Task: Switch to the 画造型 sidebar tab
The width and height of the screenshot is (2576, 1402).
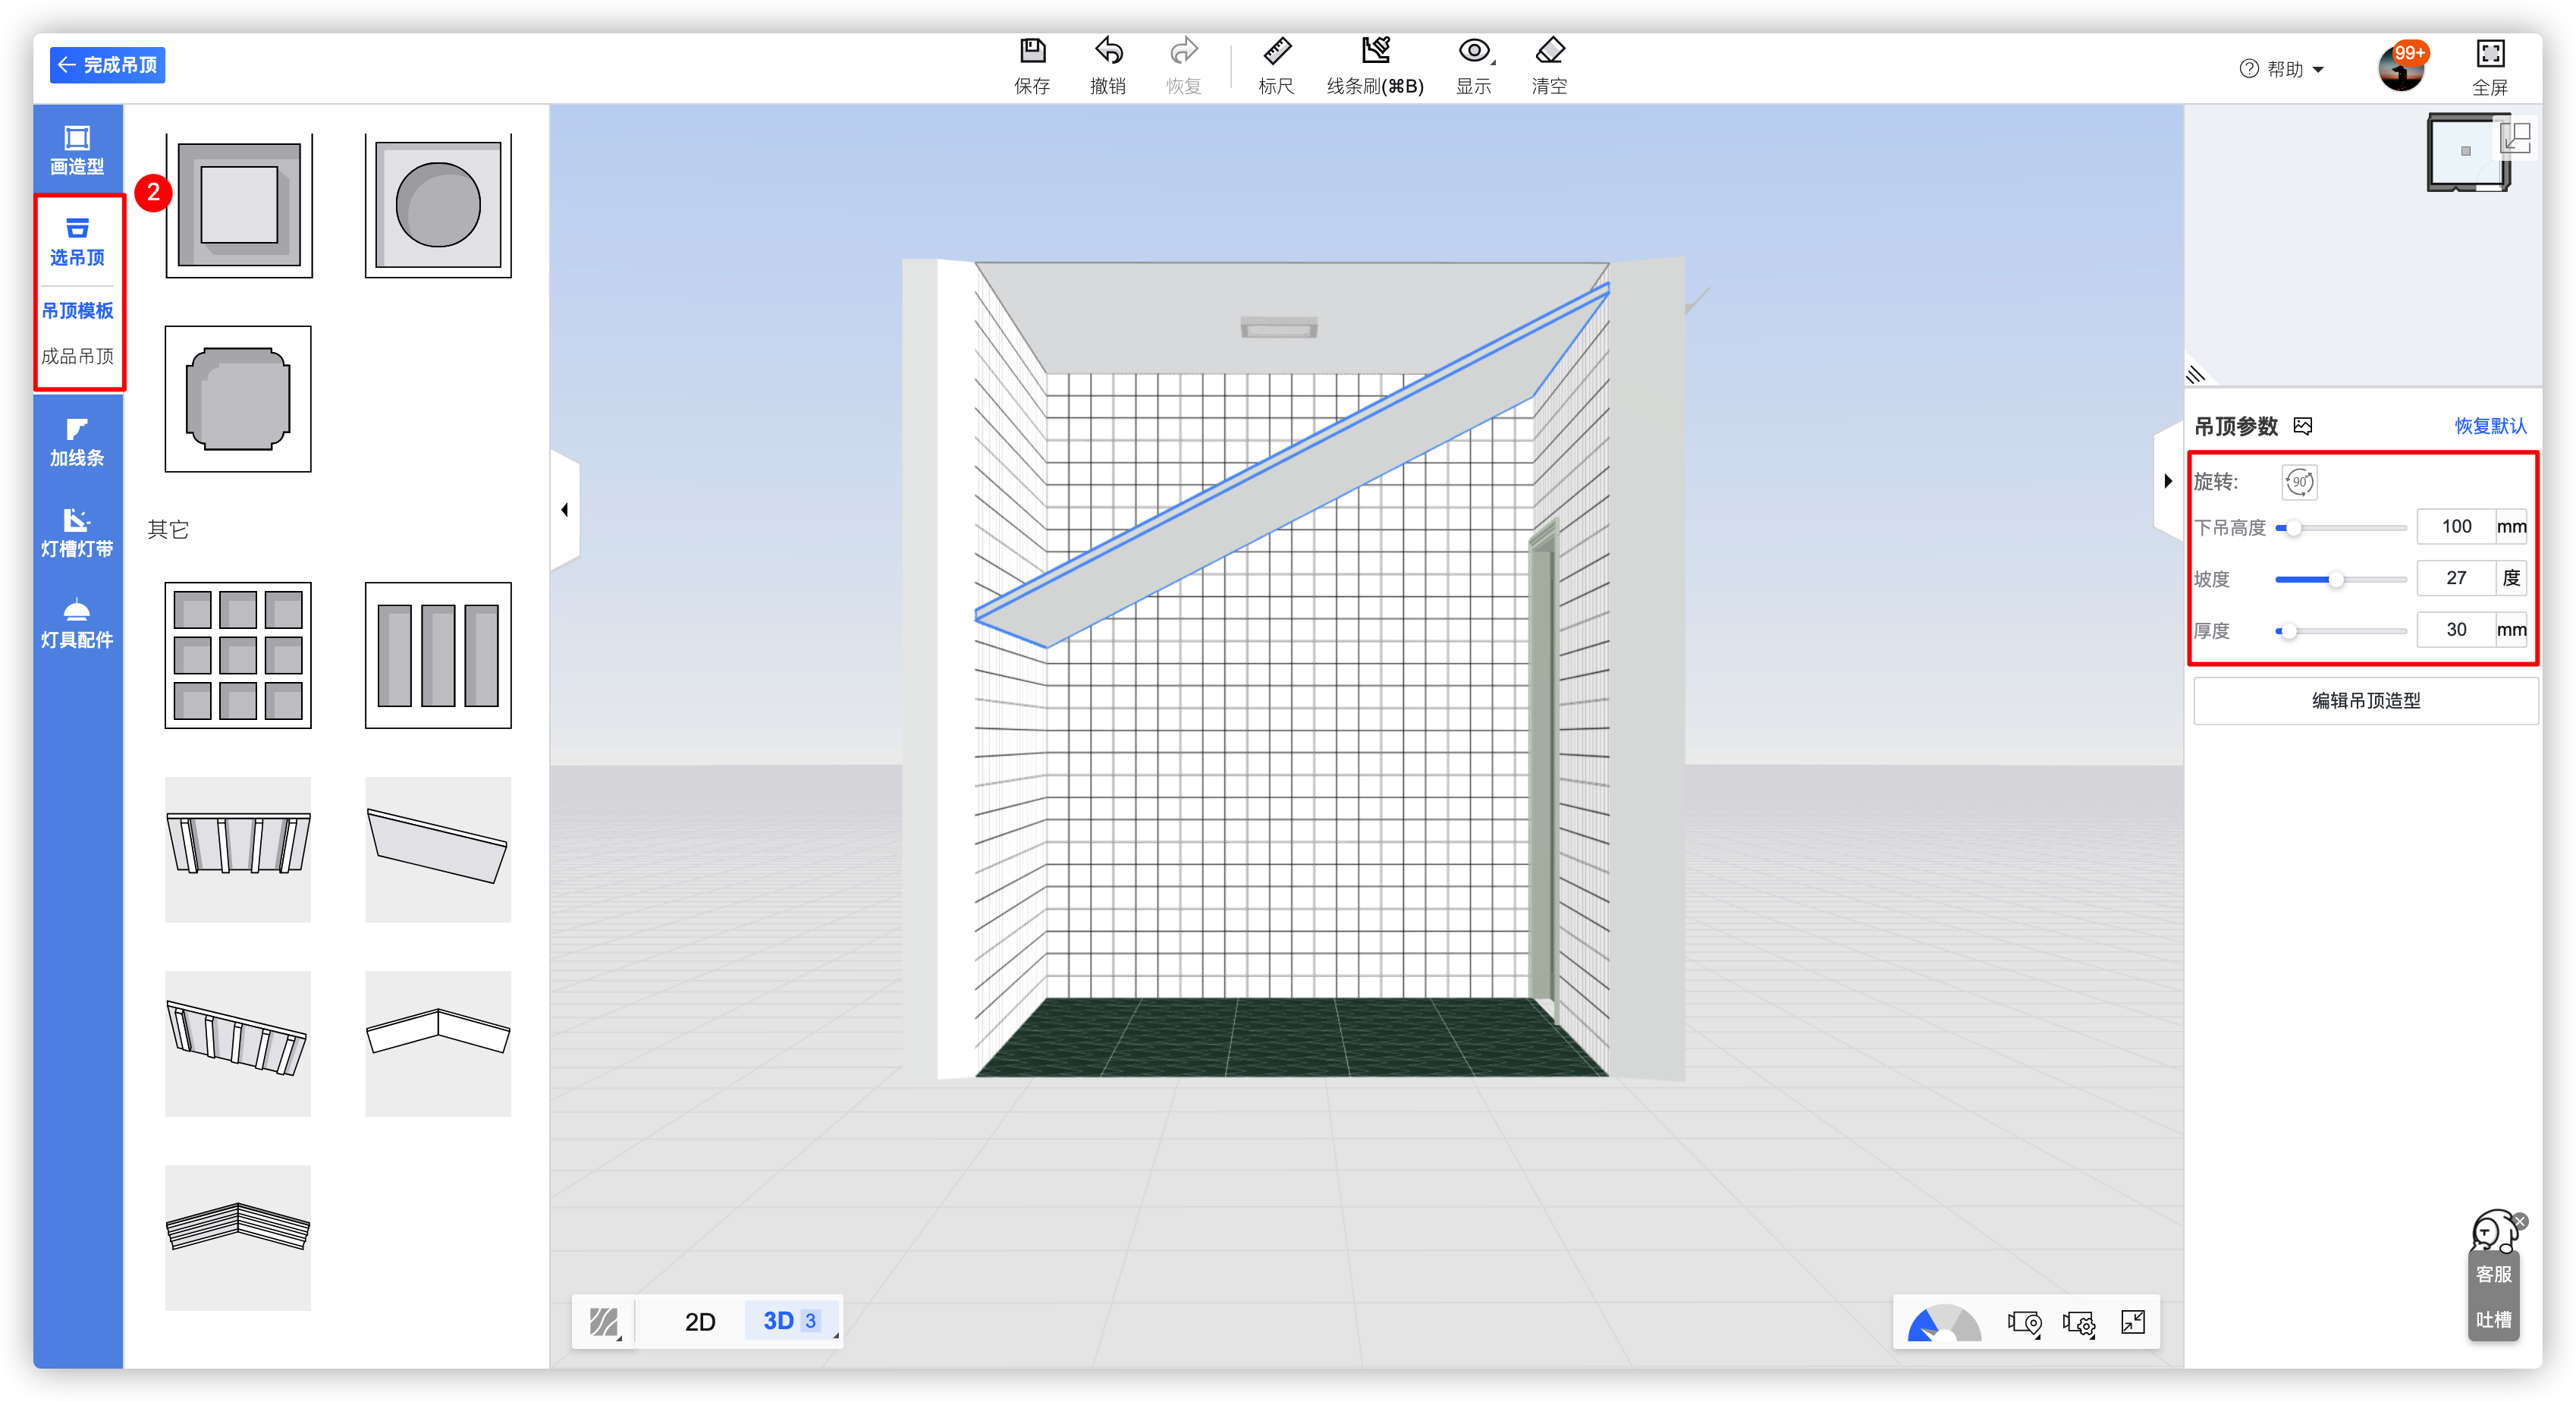Action: pos(77,151)
